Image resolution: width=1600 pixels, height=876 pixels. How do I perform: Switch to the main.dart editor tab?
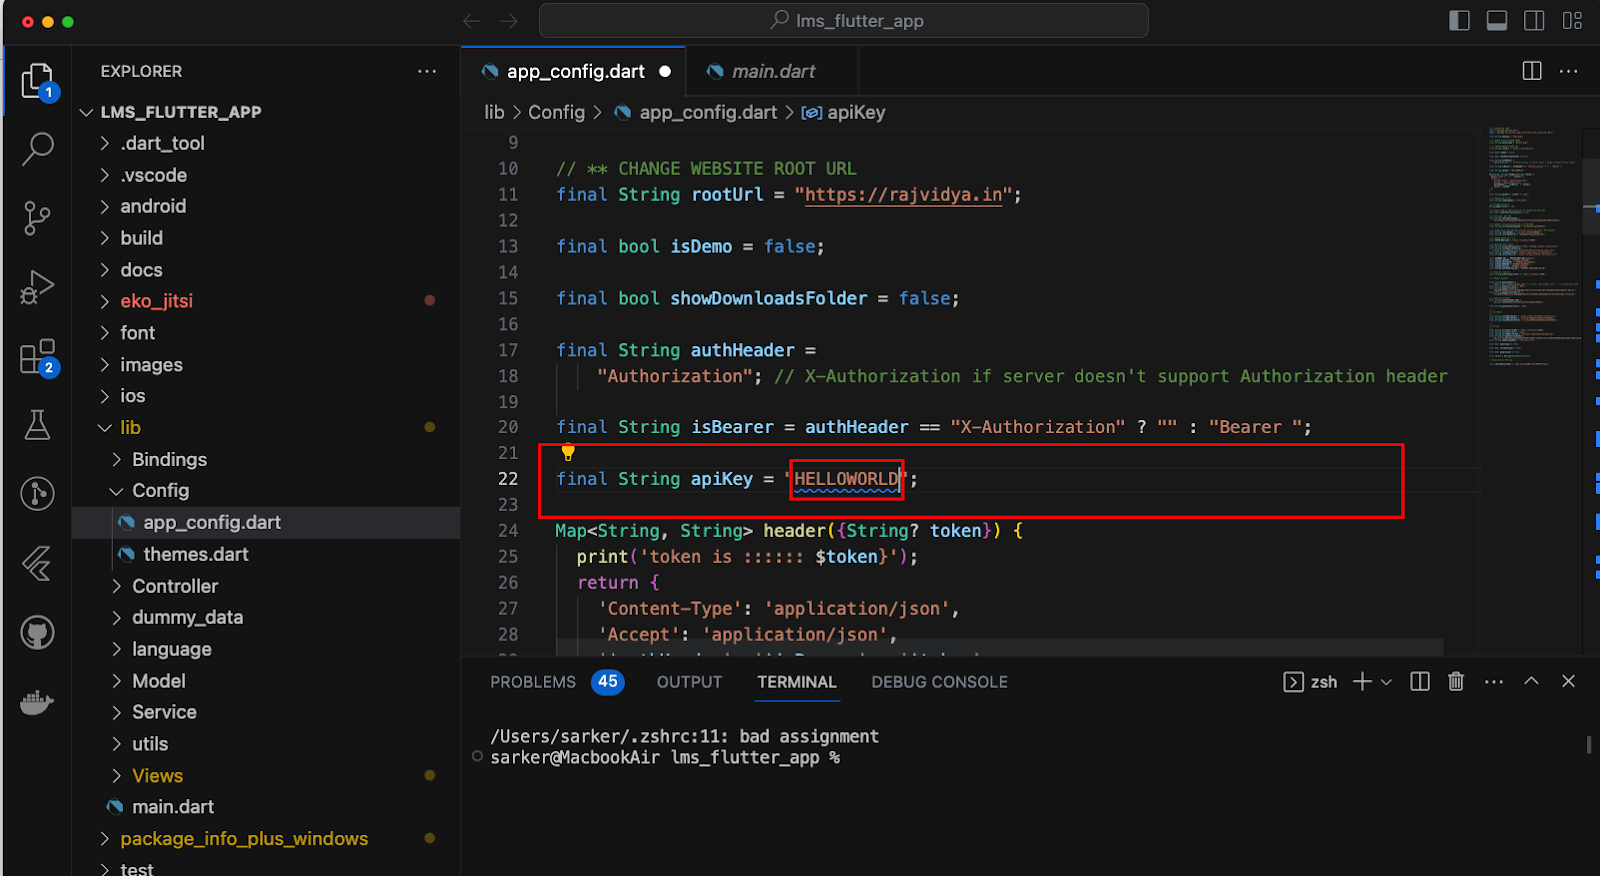coord(772,71)
